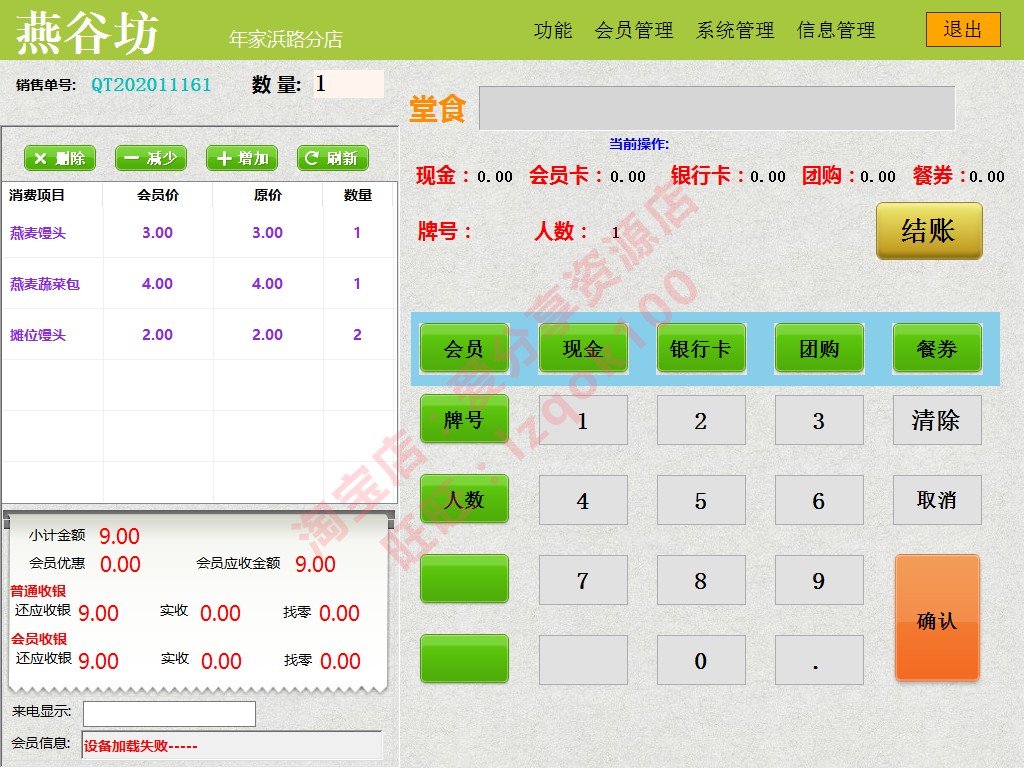Image resolution: width=1024 pixels, height=768 pixels.
Task: Click the blank grey key left of 0
Action: (583, 660)
